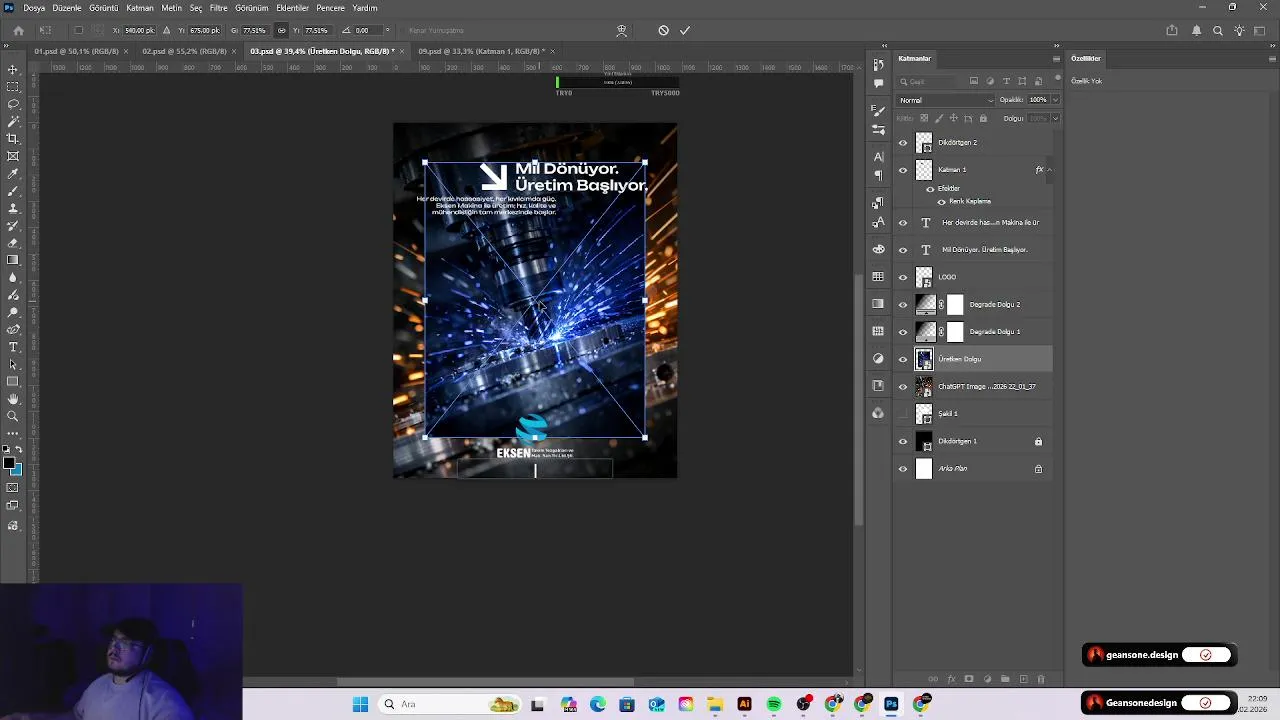
Task: Select the Lasso tool
Action: tap(13, 104)
